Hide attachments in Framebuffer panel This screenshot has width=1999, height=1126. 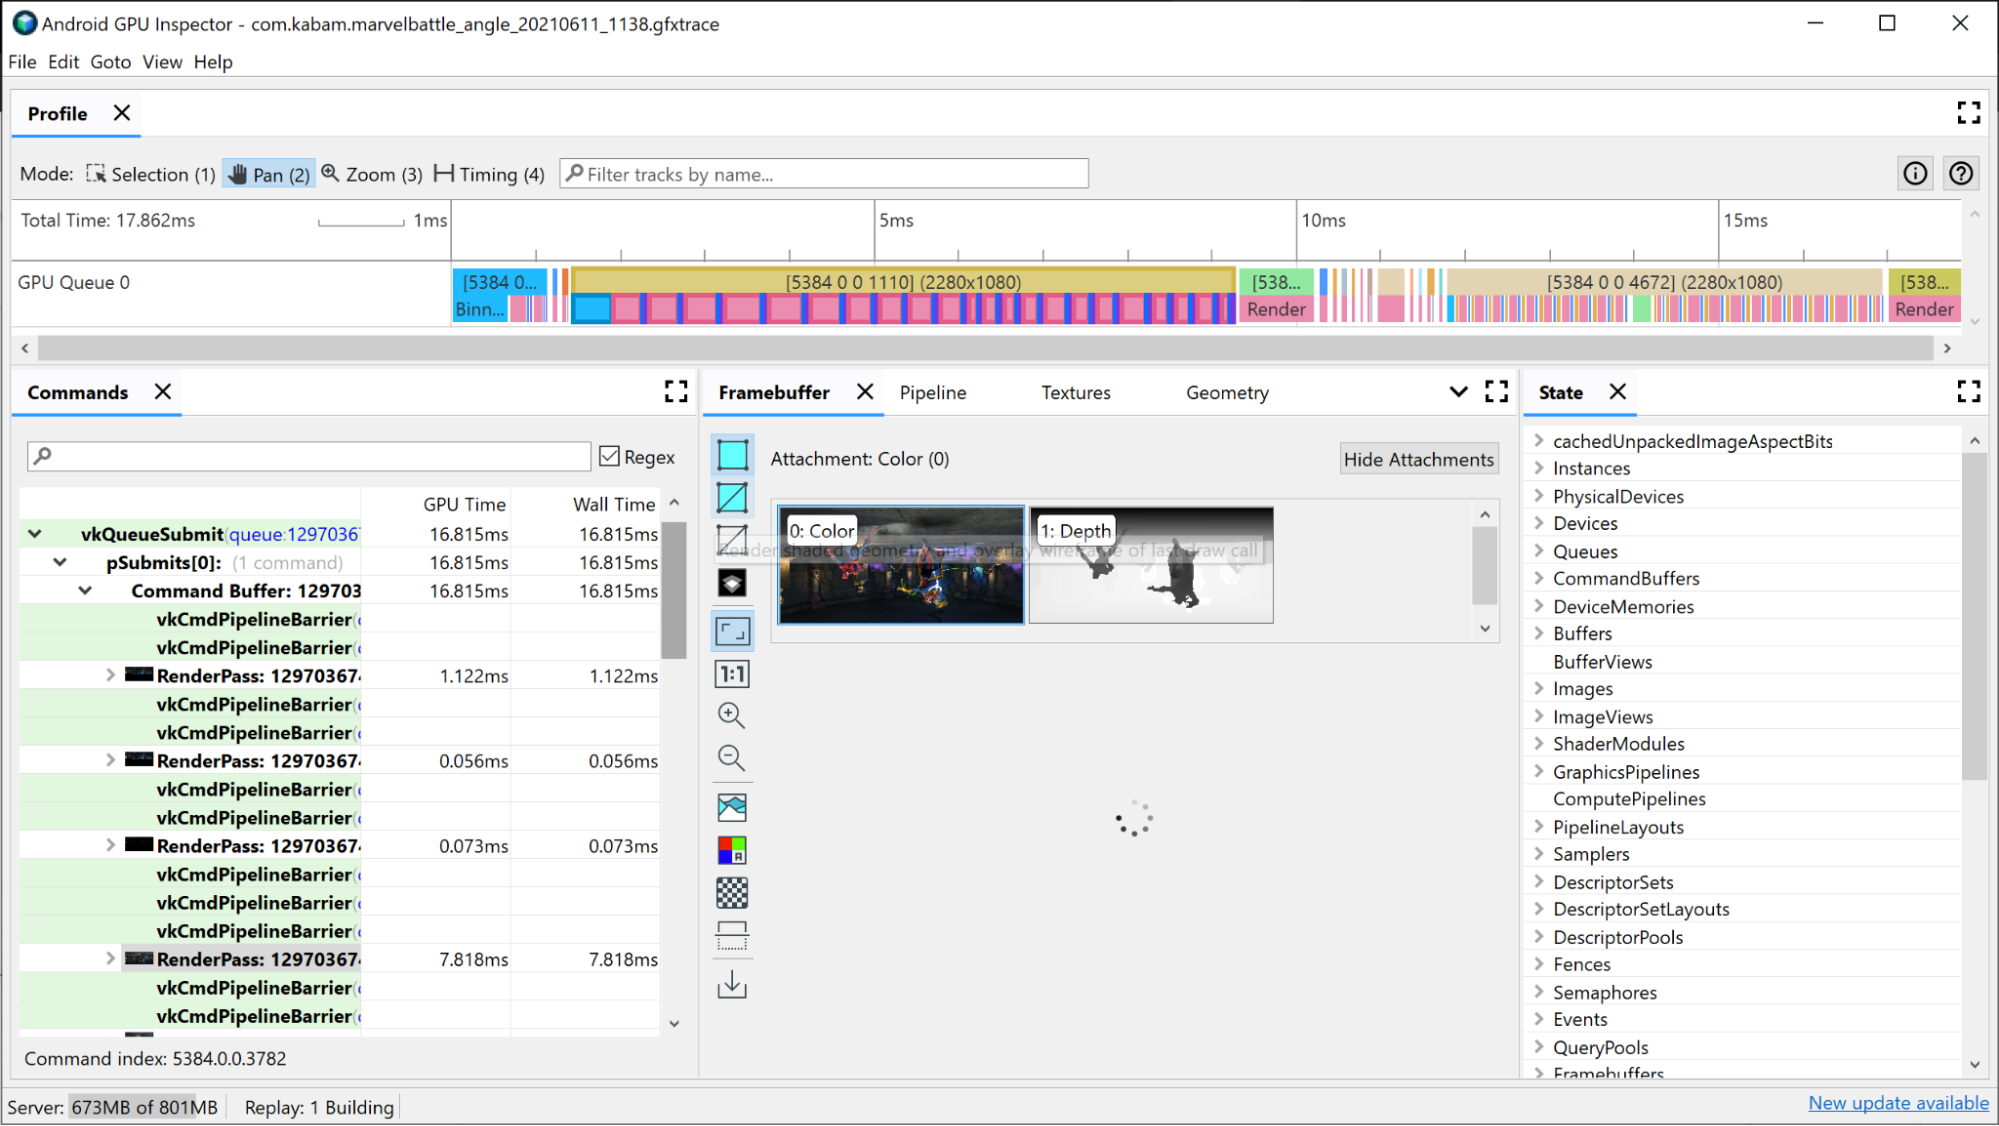1418,459
